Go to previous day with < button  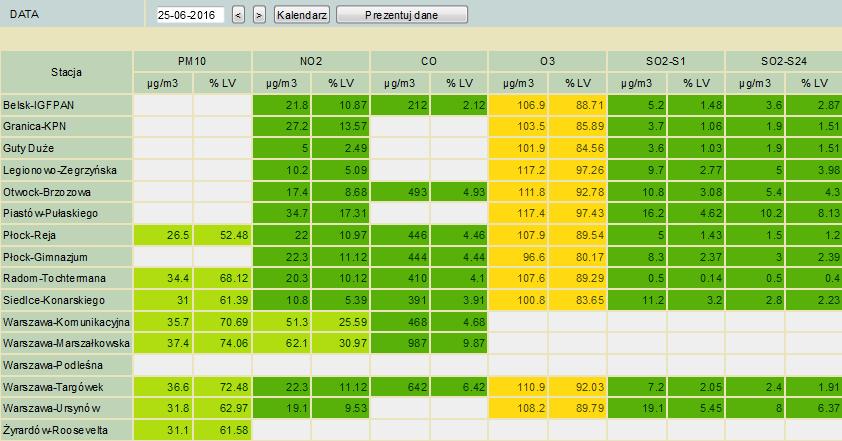pyautogui.click(x=238, y=15)
